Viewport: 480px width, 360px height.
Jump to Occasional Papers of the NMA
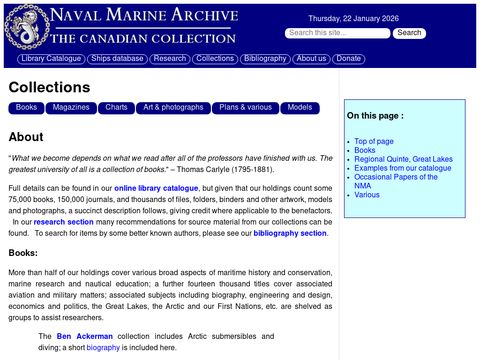(396, 181)
